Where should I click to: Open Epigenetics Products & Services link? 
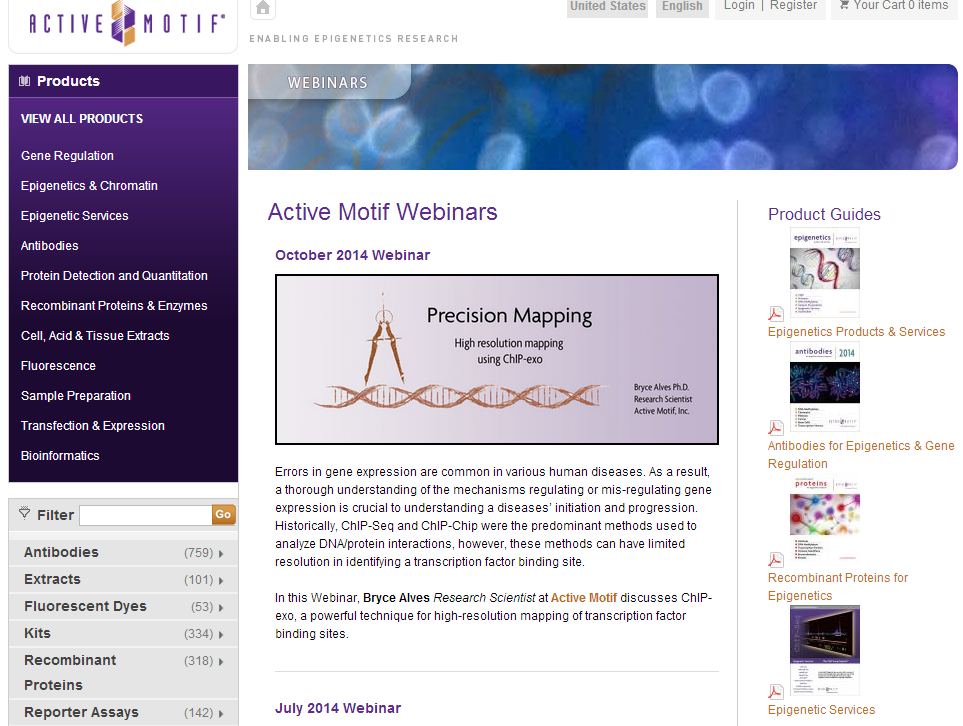(856, 332)
